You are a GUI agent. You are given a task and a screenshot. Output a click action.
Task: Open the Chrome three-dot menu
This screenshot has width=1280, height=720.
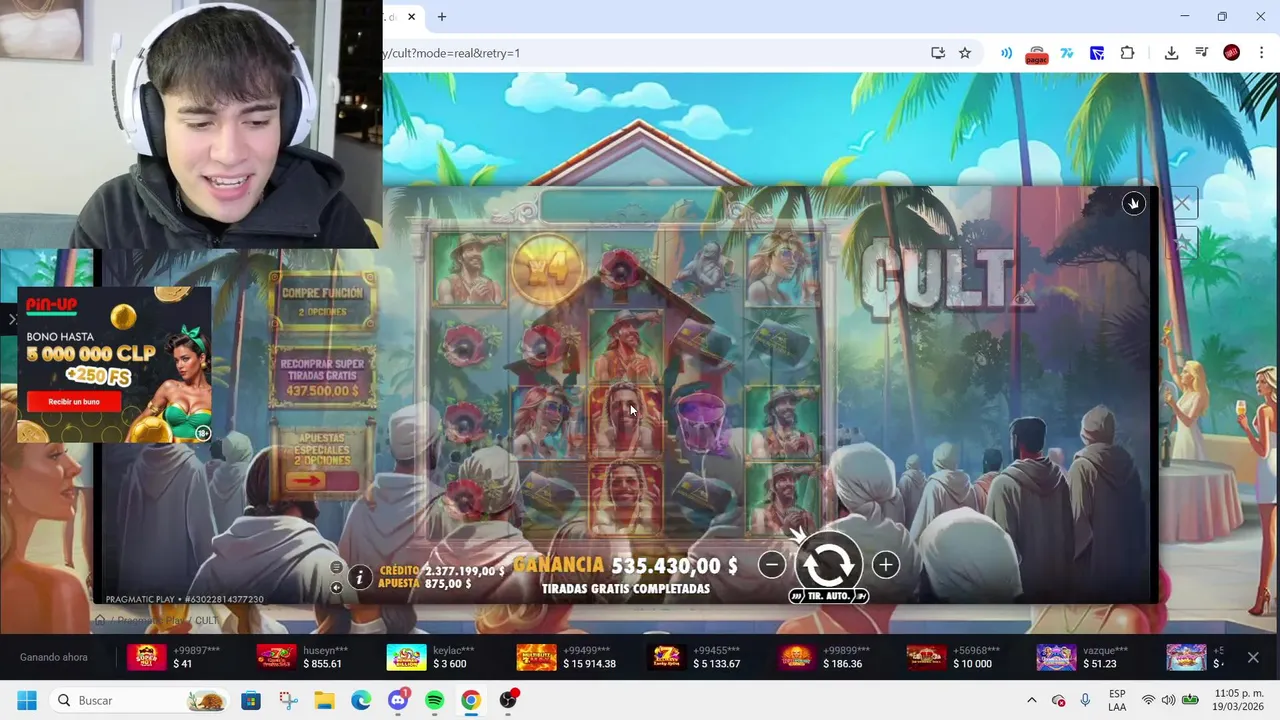point(1261,53)
